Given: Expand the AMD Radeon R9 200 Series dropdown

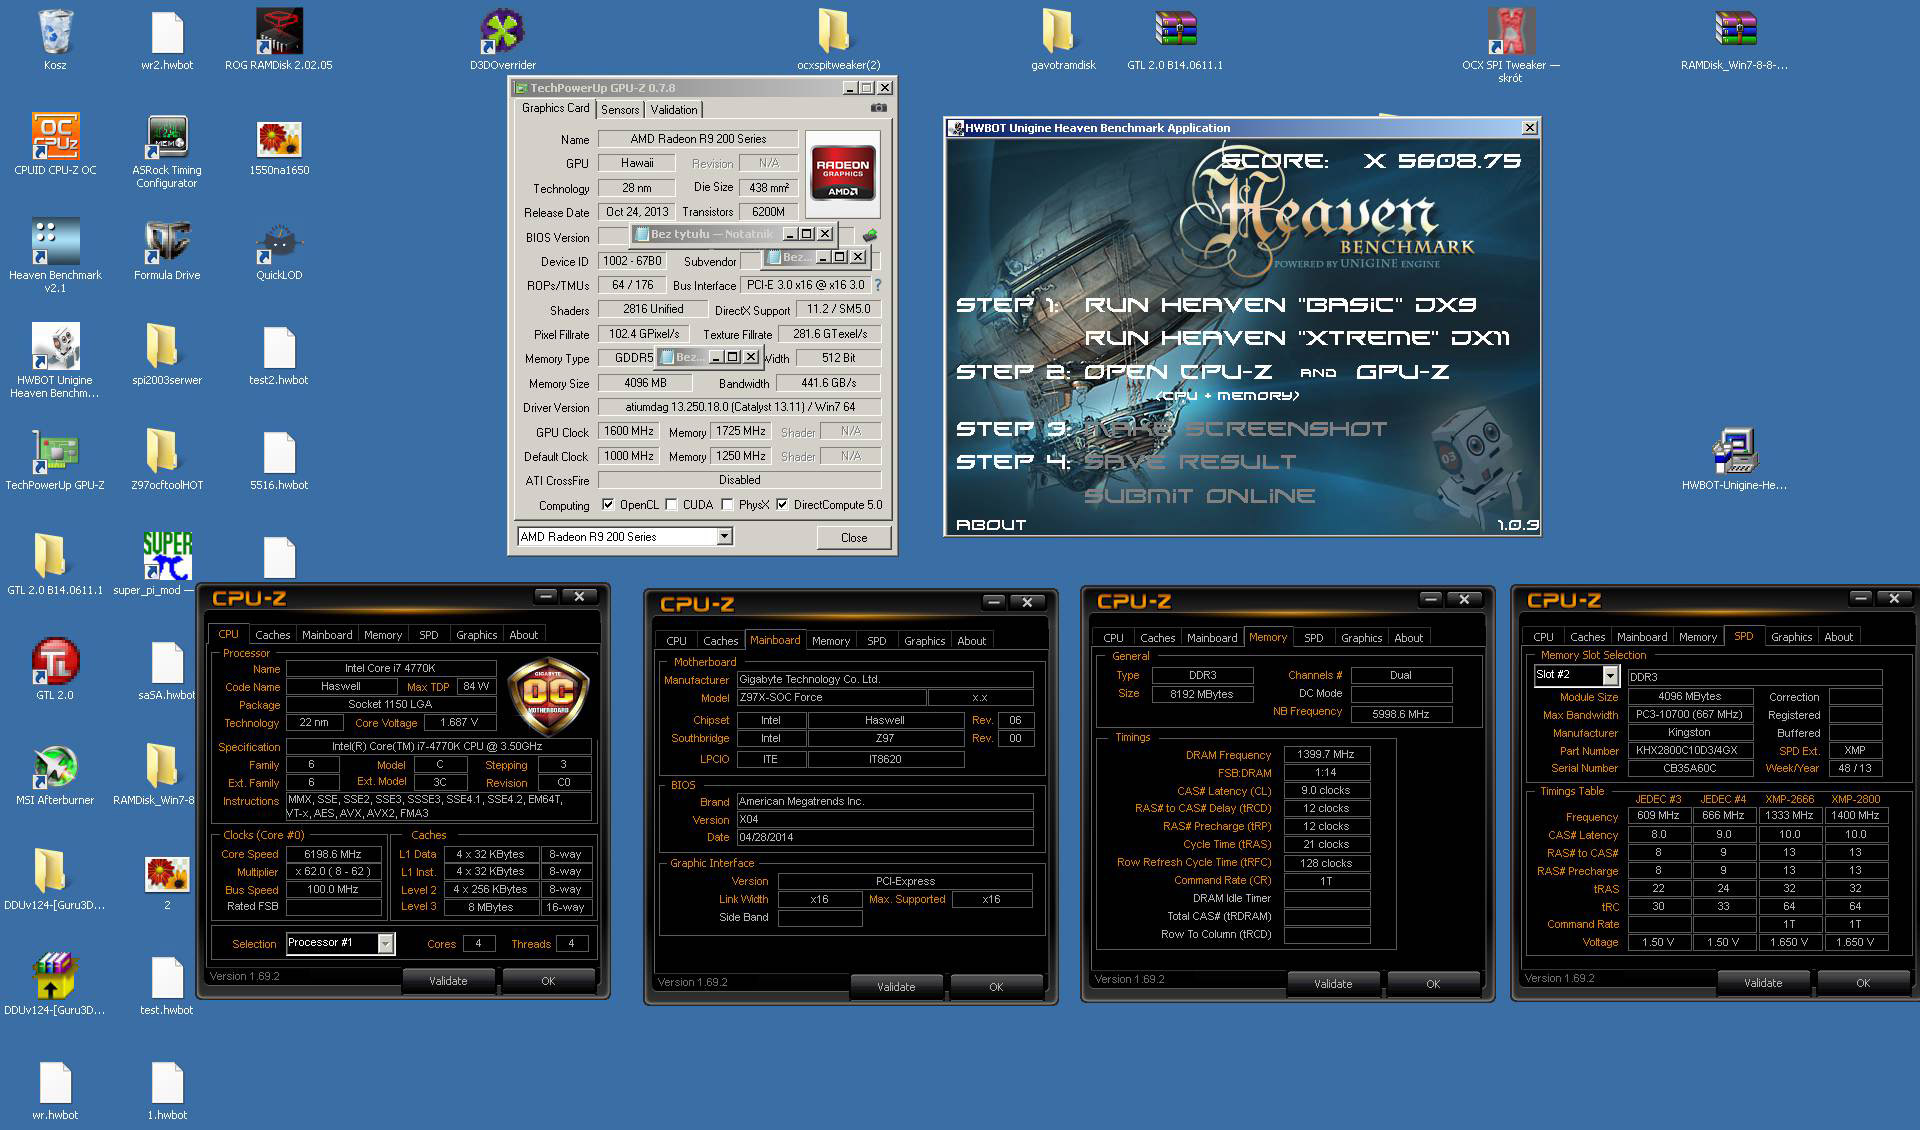Looking at the screenshot, I should pos(725,537).
